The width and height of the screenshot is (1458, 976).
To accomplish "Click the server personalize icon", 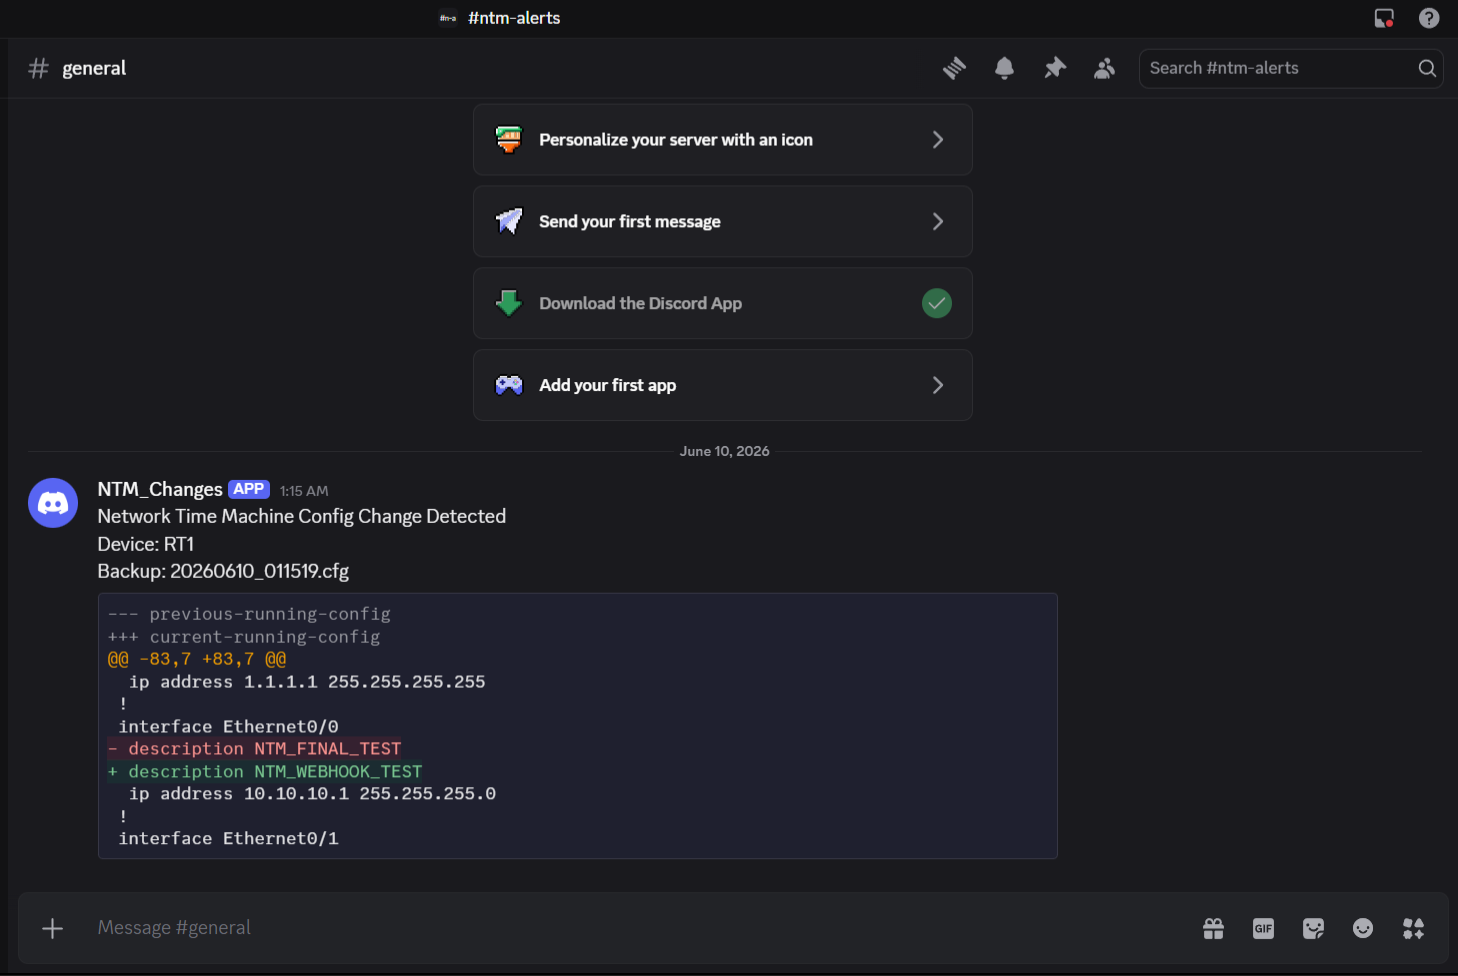I will pyautogui.click(x=509, y=139).
